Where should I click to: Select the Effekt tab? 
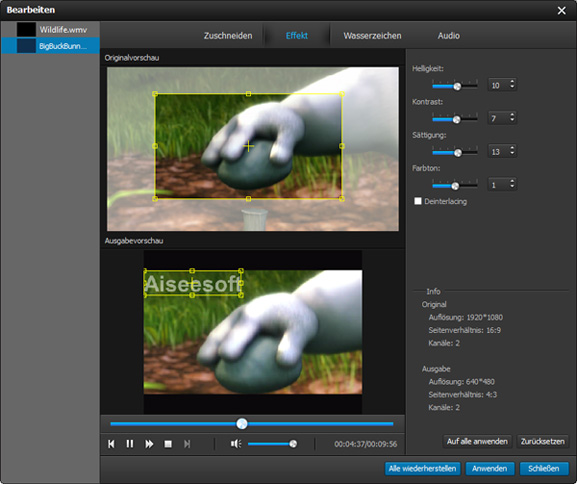click(x=297, y=36)
